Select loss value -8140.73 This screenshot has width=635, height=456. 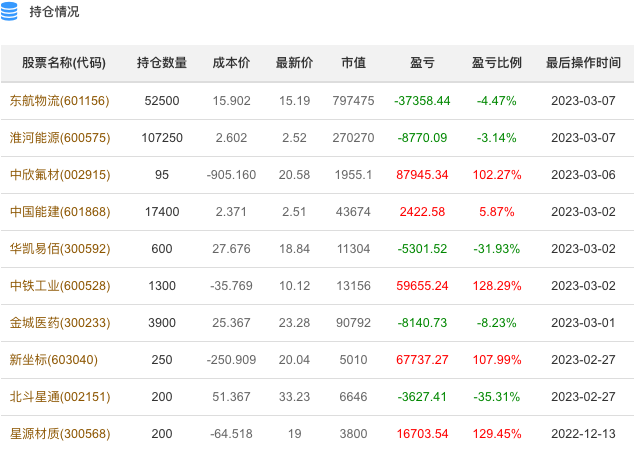422,323
